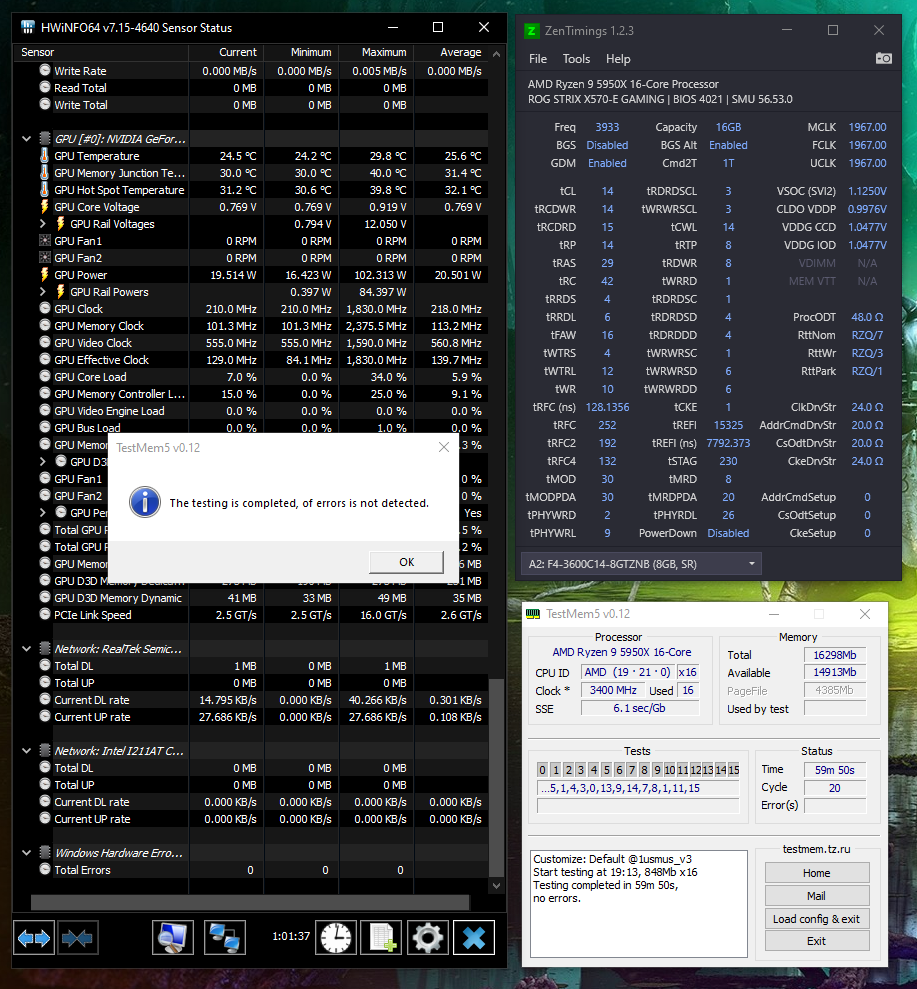Viewport: 917px width, 989px height.
Task: Click the GPU Core Voltage lightning icon
Action: point(44,206)
